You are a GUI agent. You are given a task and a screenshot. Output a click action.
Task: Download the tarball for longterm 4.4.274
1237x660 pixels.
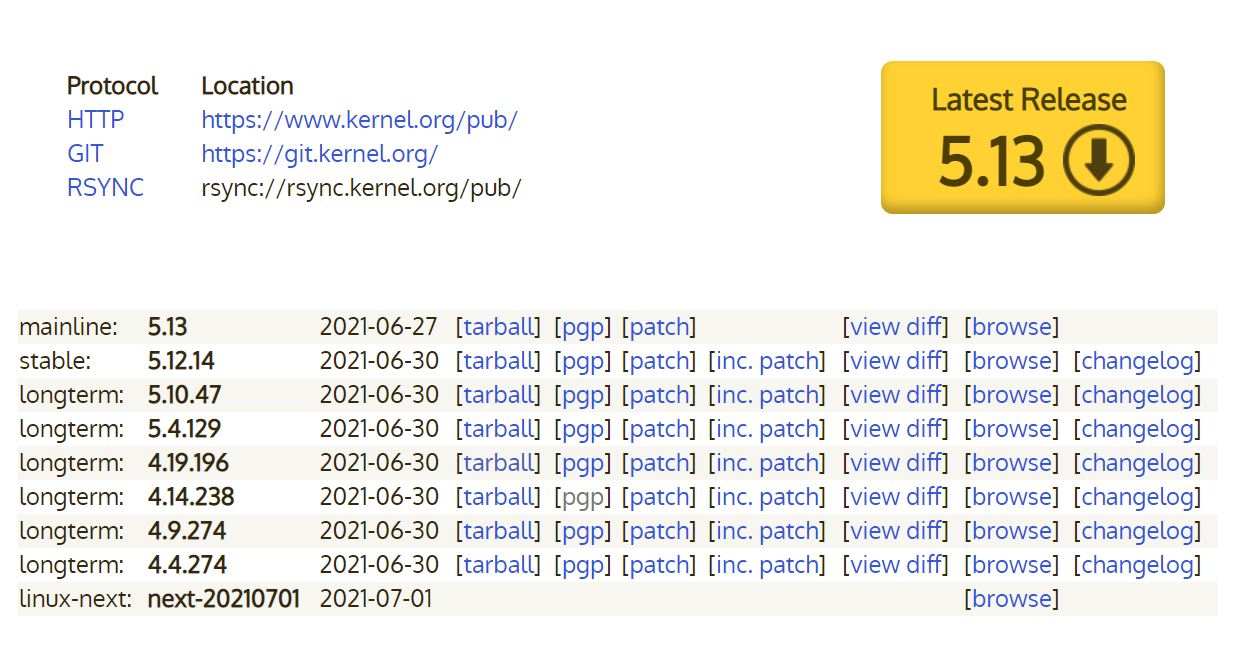coord(498,565)
